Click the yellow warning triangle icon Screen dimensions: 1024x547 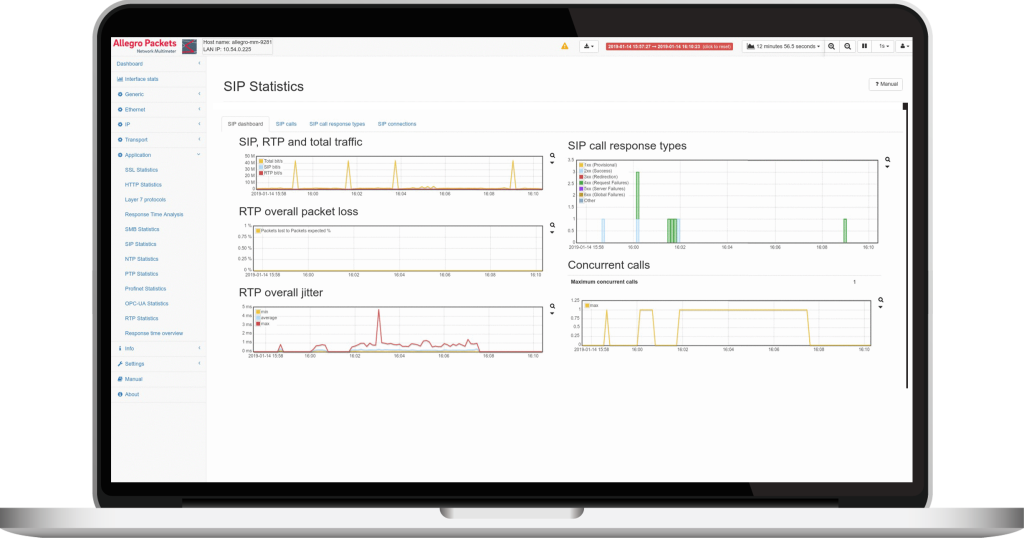tap(564, 46)
